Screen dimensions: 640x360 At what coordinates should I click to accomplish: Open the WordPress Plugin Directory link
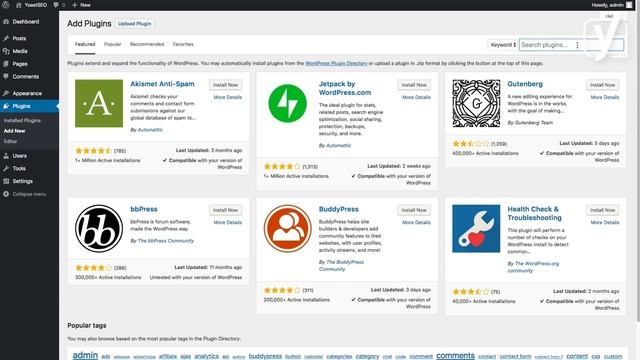(x=336, y=63)
